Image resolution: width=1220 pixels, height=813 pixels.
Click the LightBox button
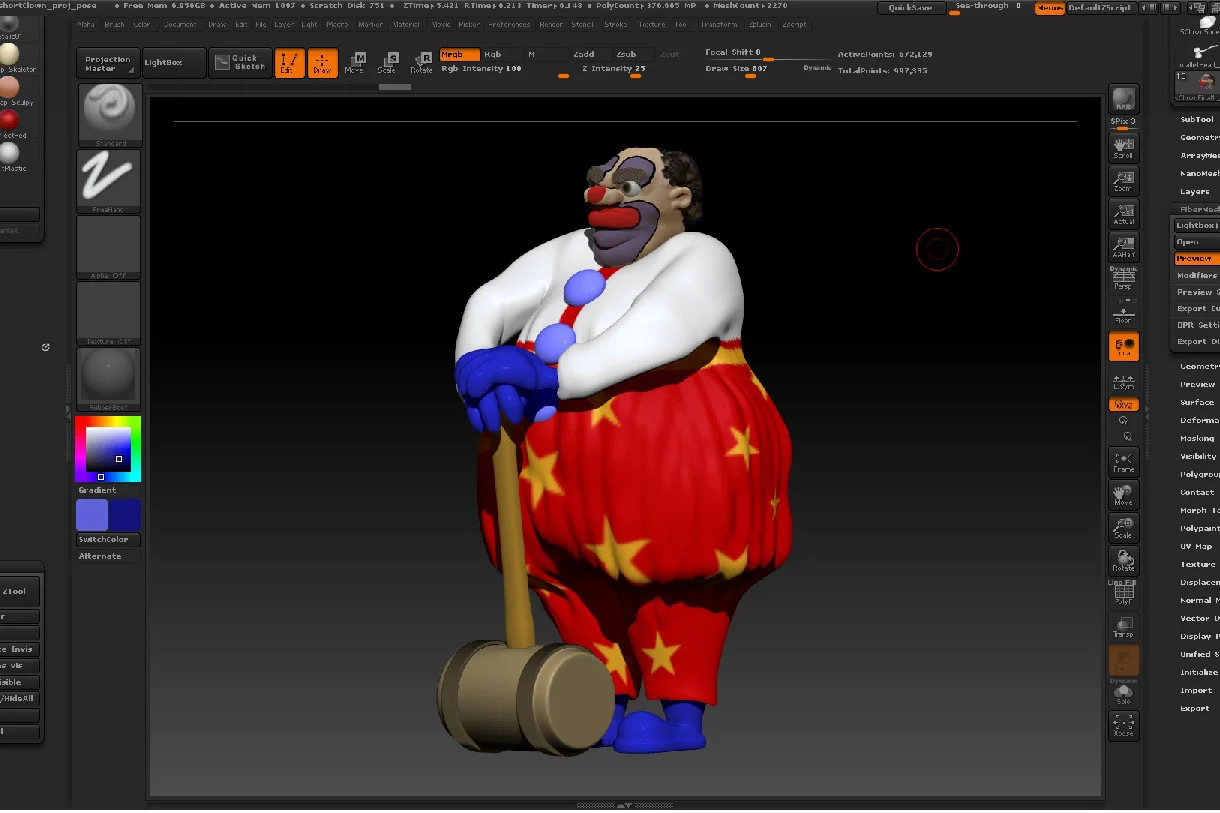pos(174,63)
